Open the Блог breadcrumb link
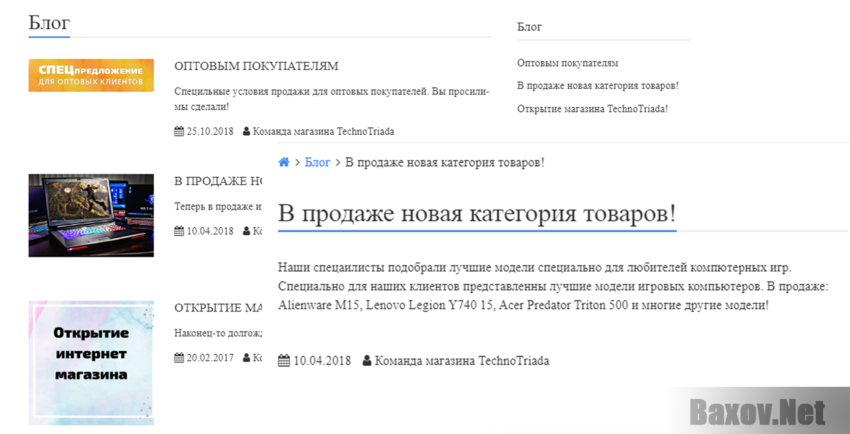Viewport: 850px width, 434px height. [x=317, y=162]
